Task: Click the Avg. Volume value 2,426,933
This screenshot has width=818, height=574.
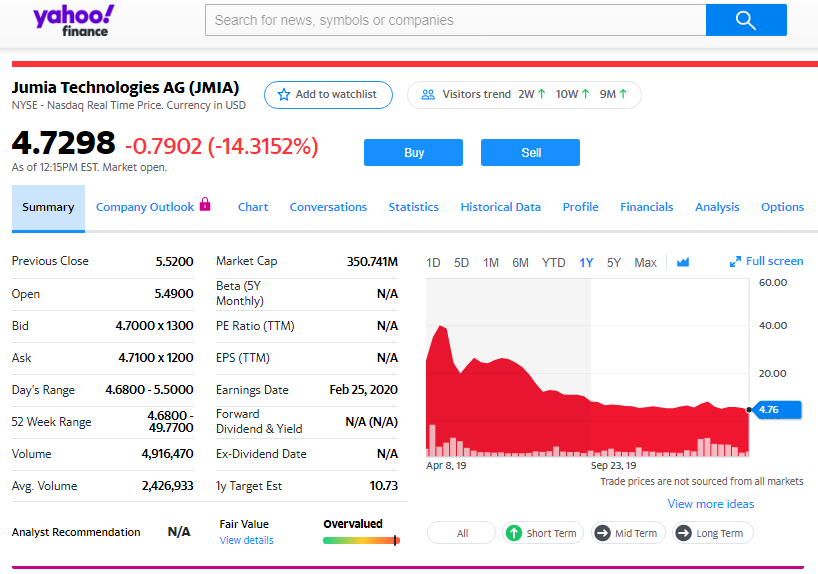Action: click(x=167, y=485)
